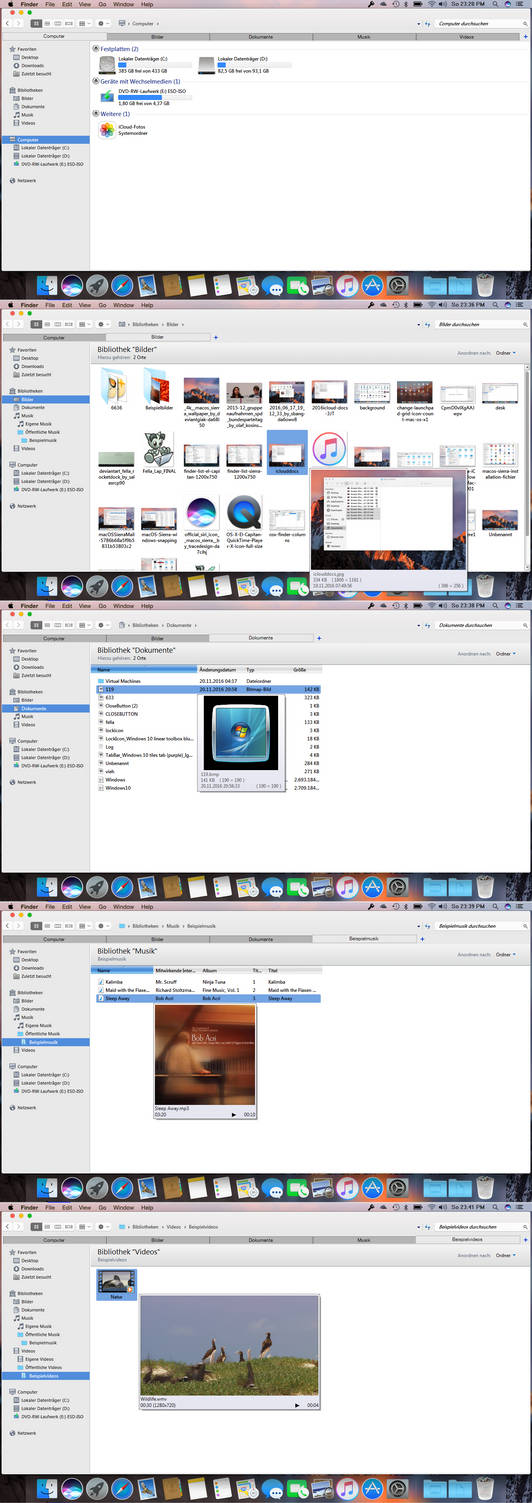
Task: Open Ordner arrange dropdown in Bilder window
Action: tap(505, 353)
